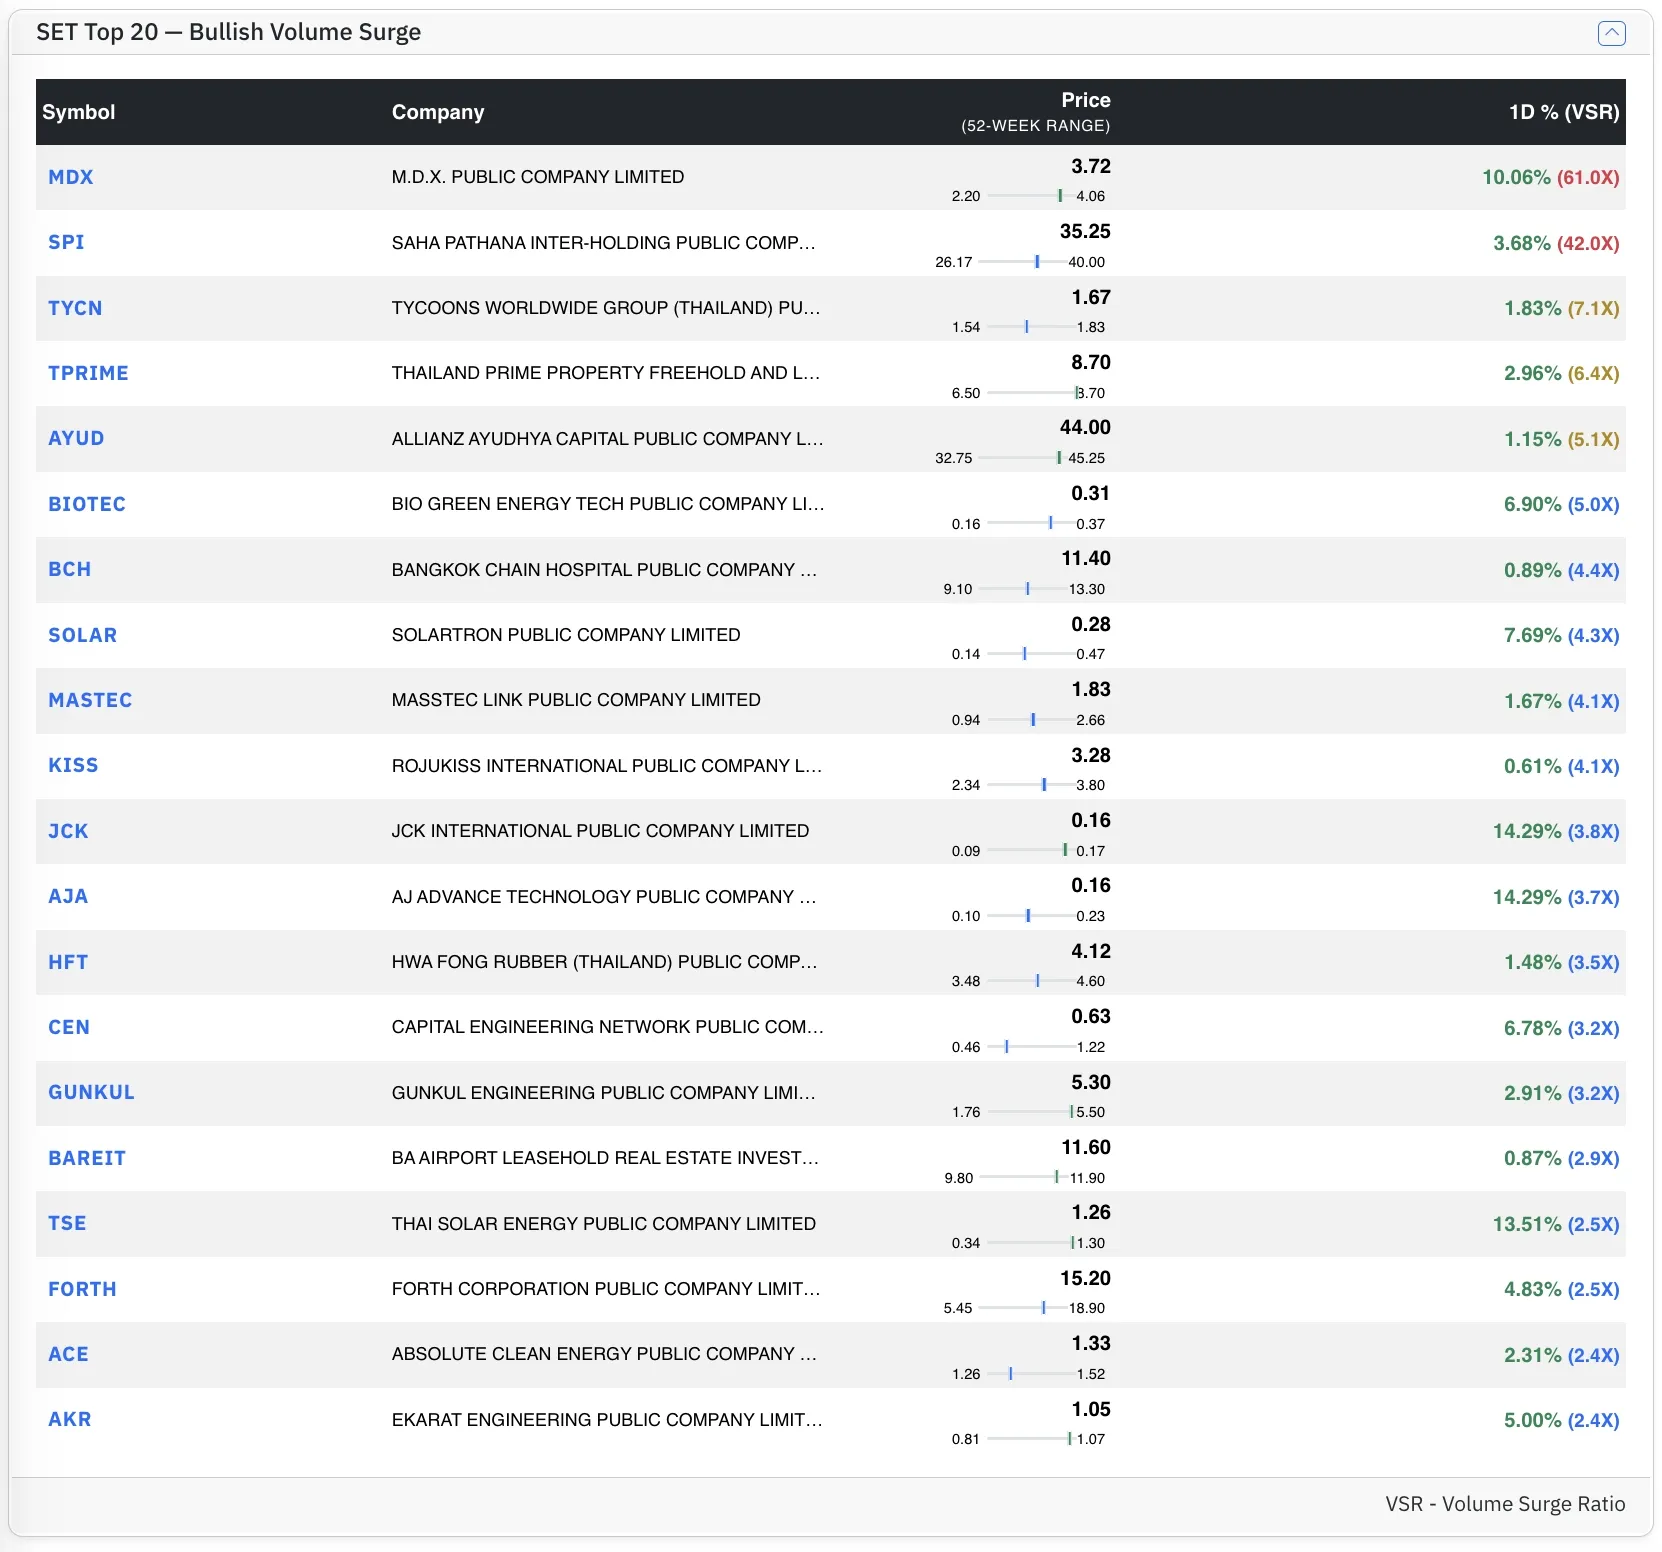The image size is (1662, 1552).
Task: Click the THAI SOLAR ENERGY company name
Action: [604, 1223]
